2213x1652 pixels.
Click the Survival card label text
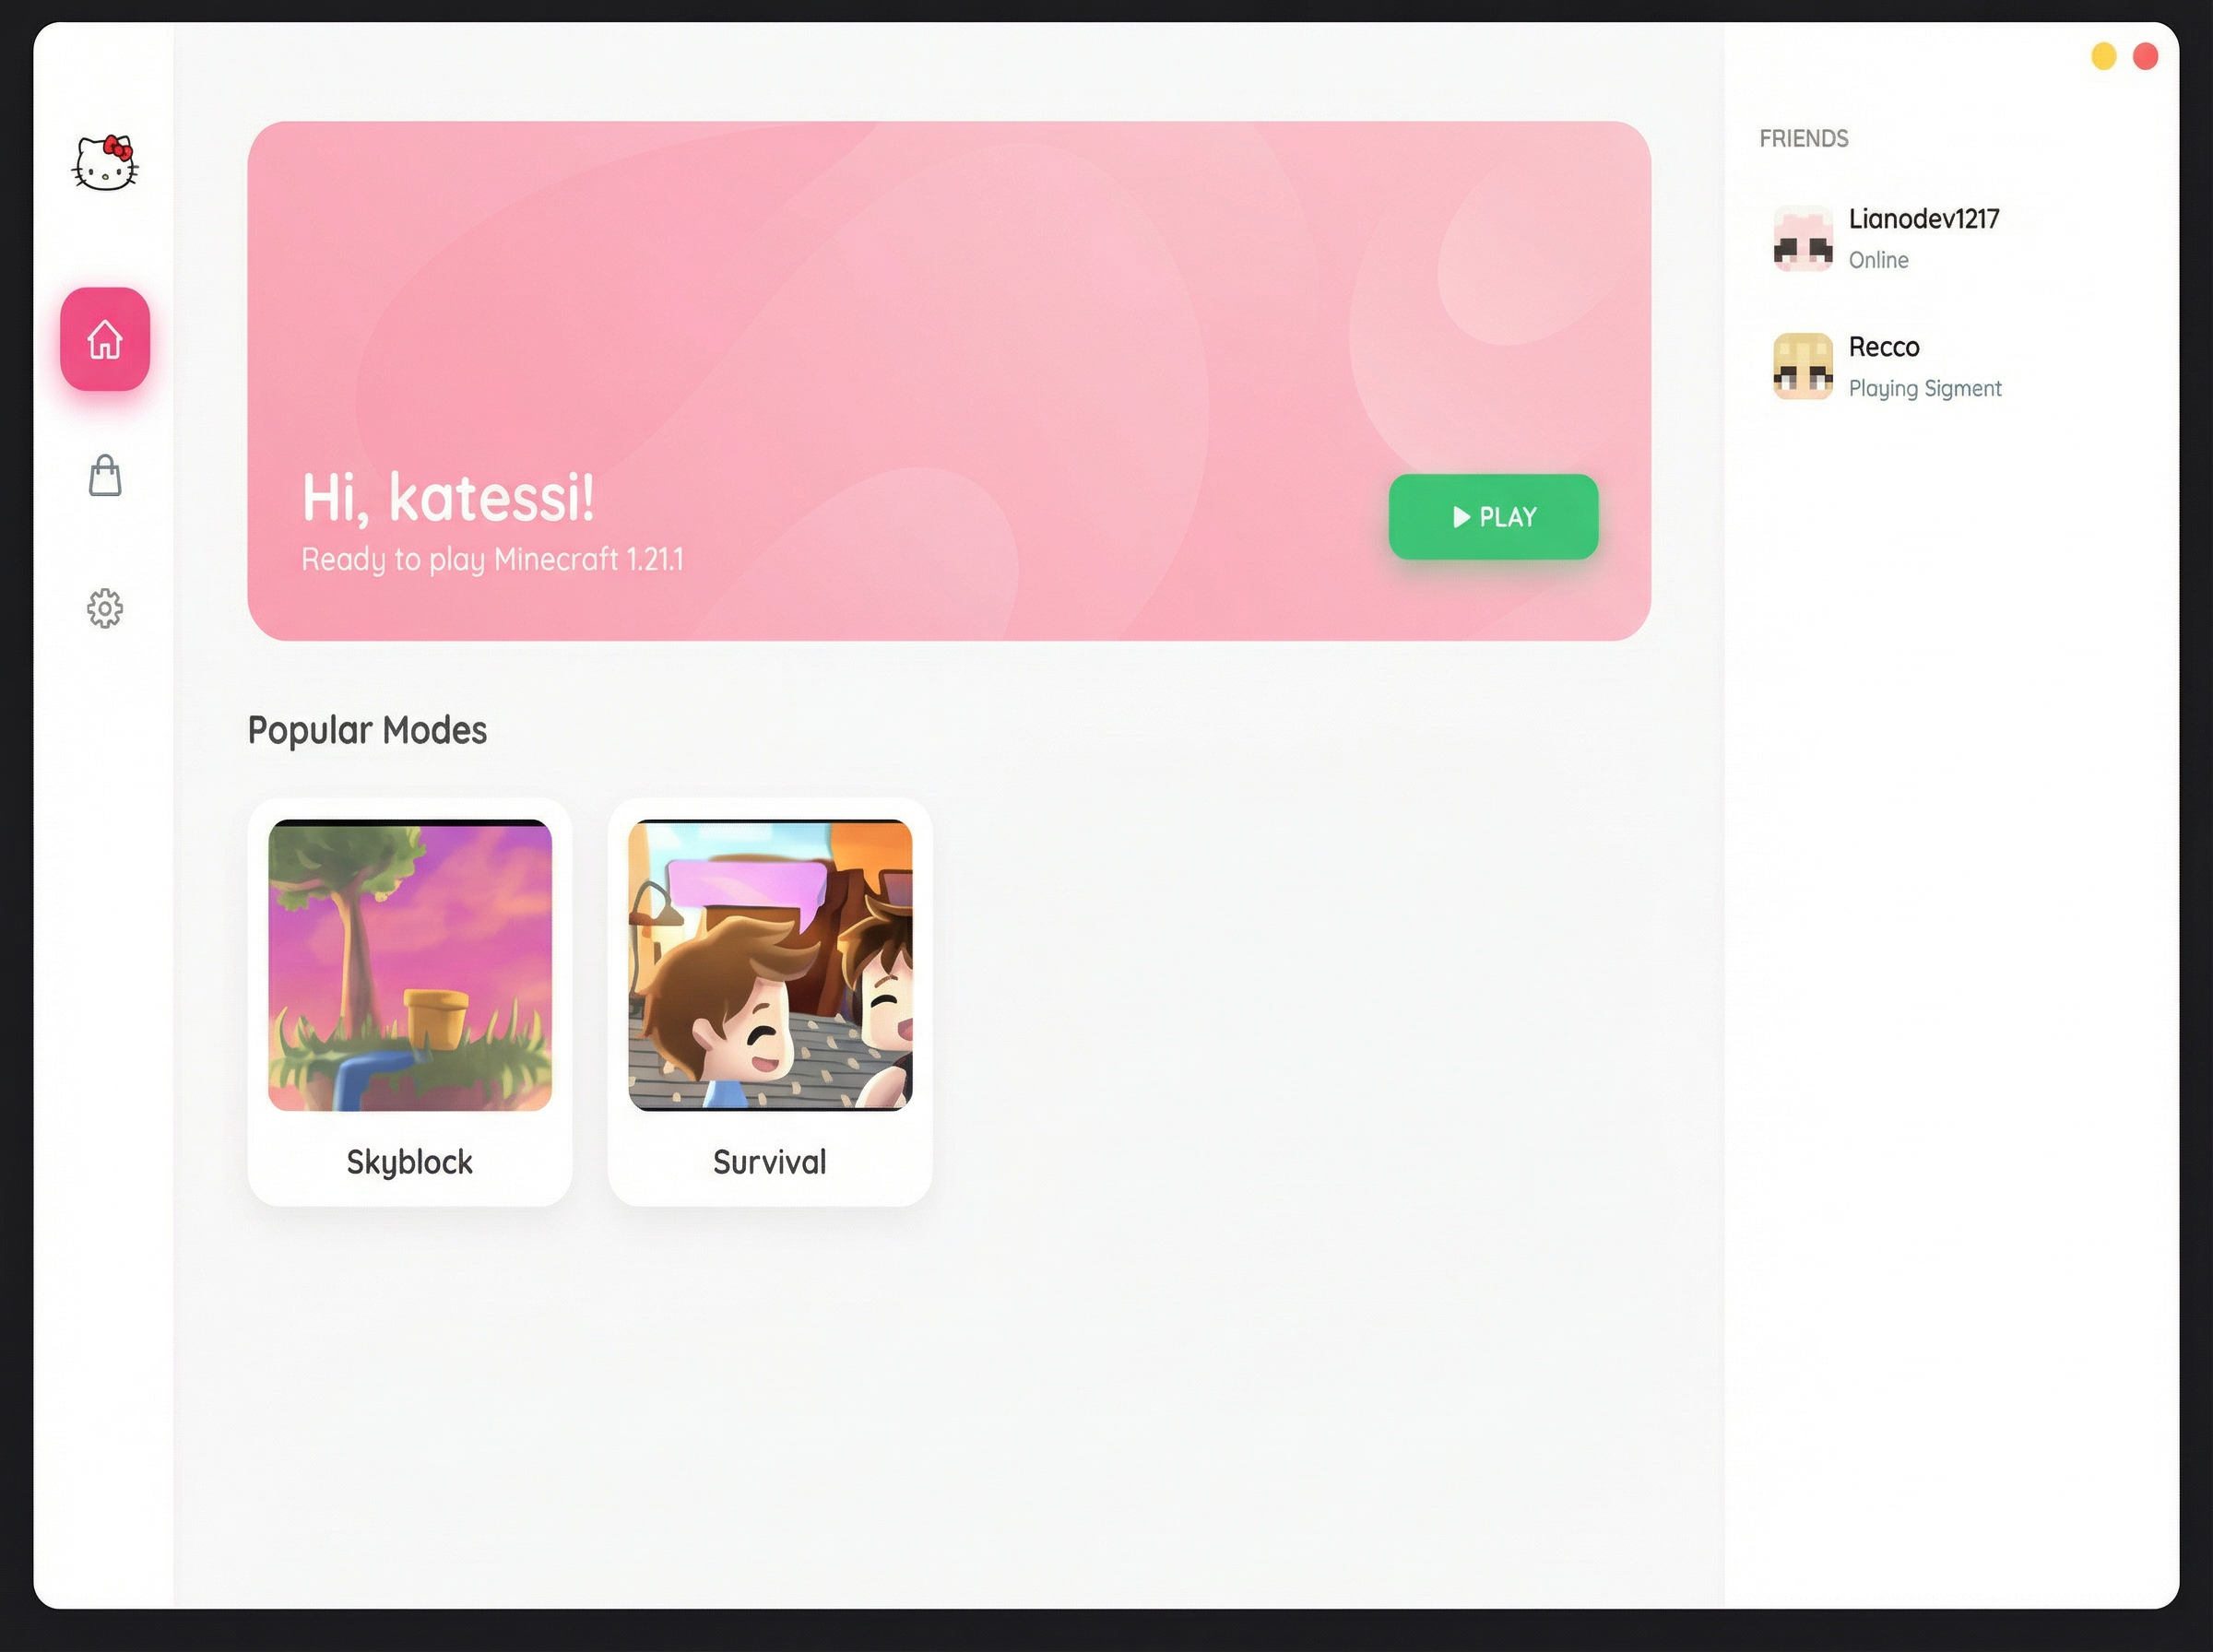click(x=769, y=1162)
